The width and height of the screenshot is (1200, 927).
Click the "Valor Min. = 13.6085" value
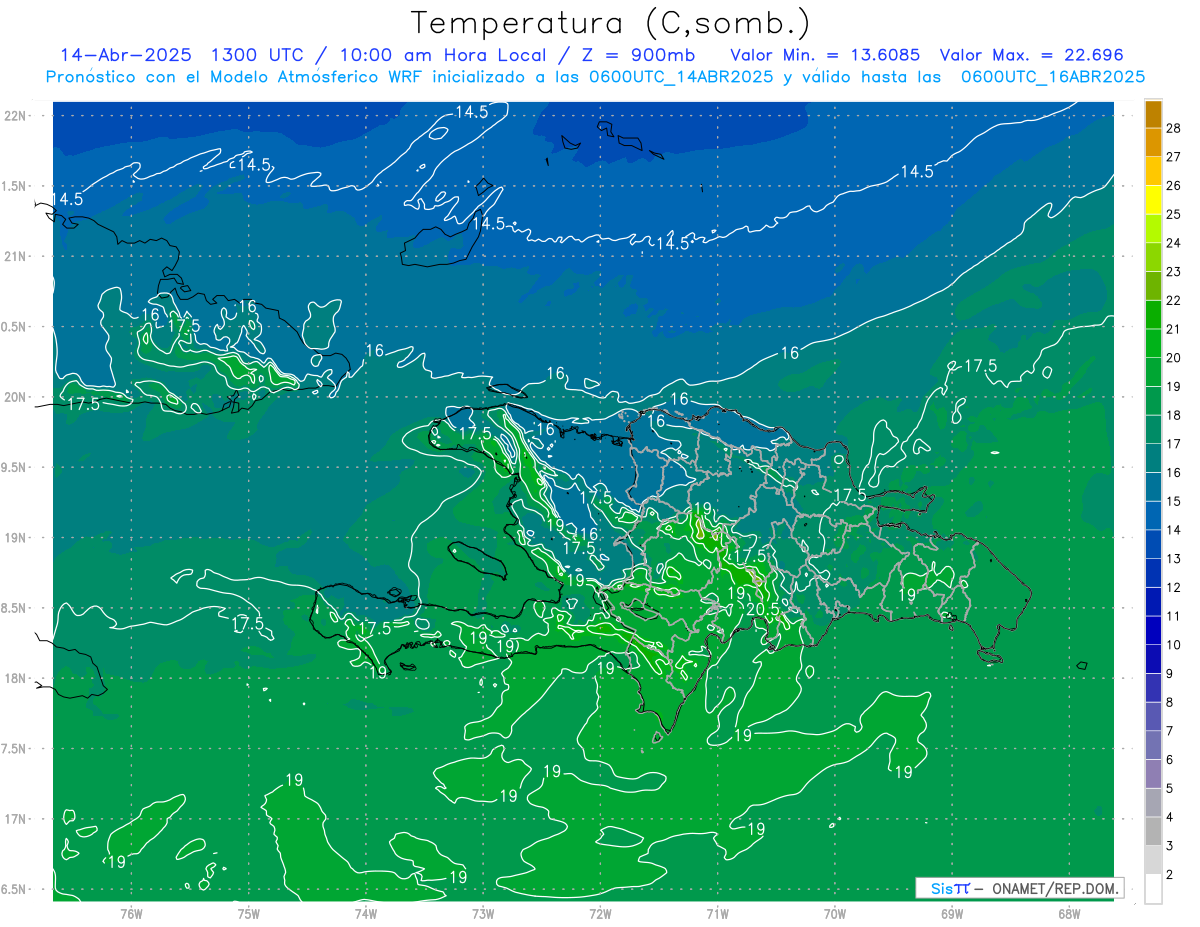825,55
